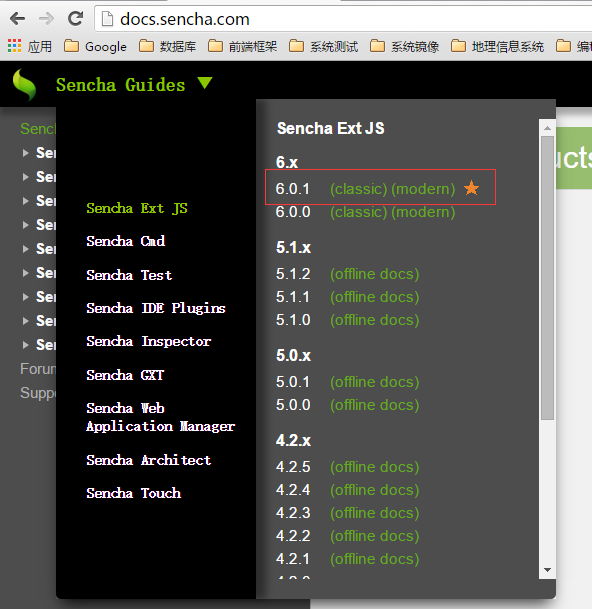Select Sencha Cmd in product menu
The width and height of the screenshot is (592, 609).
126,241
